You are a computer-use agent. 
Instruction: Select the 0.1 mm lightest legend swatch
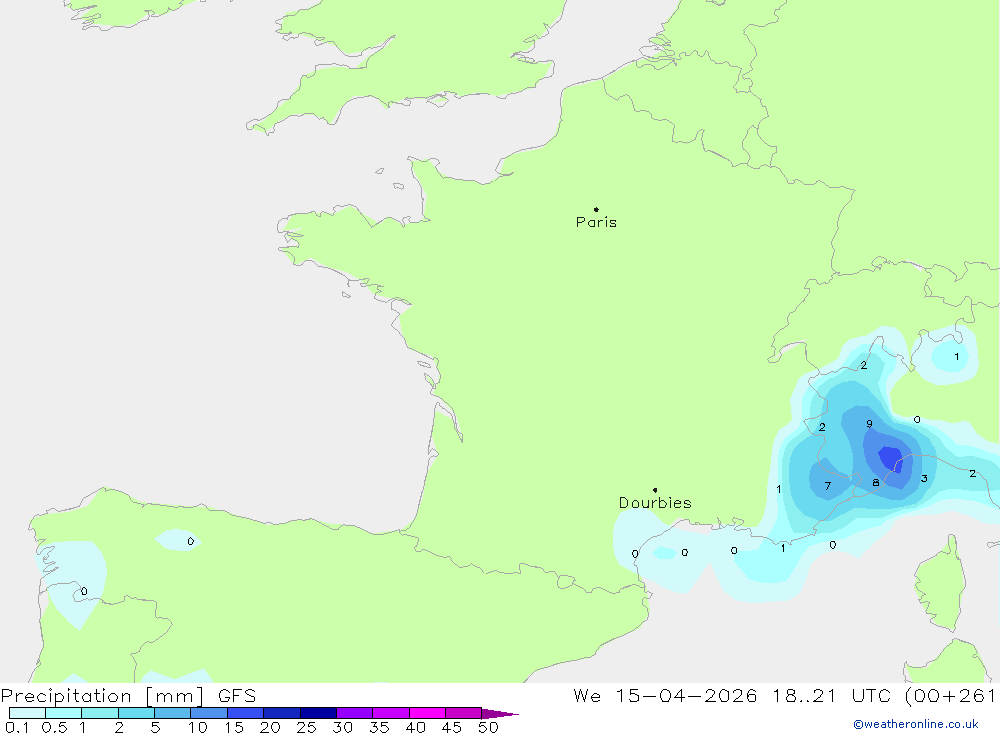pos(27,713)
